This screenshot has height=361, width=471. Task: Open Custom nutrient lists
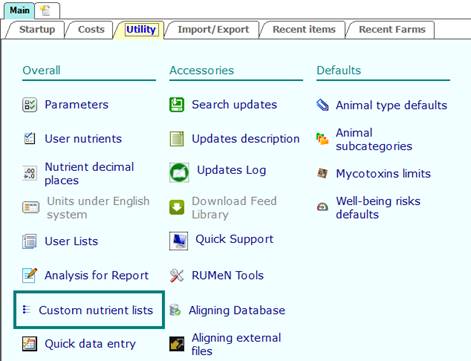coord(96,310)
